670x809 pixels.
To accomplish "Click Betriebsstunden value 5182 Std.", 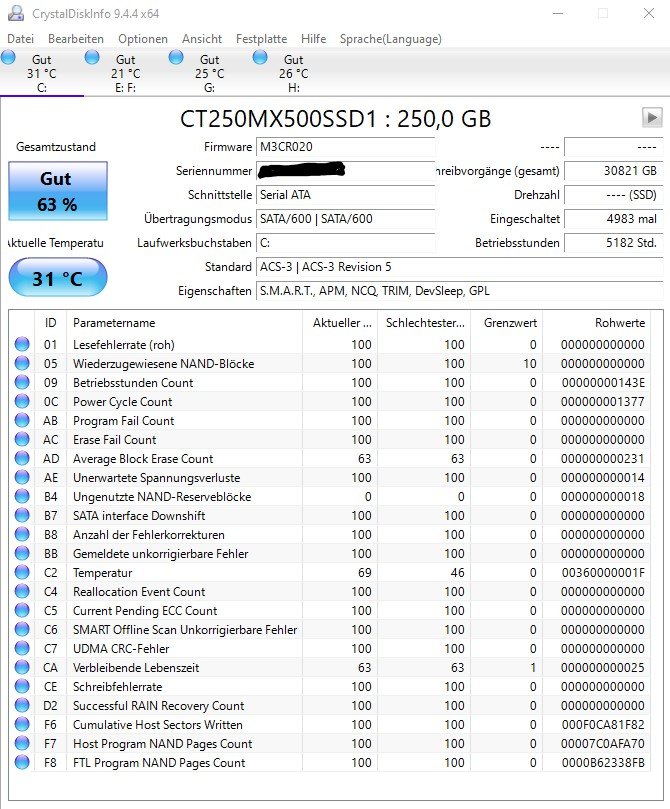I will pyautogui.click(x=614, y=242).
